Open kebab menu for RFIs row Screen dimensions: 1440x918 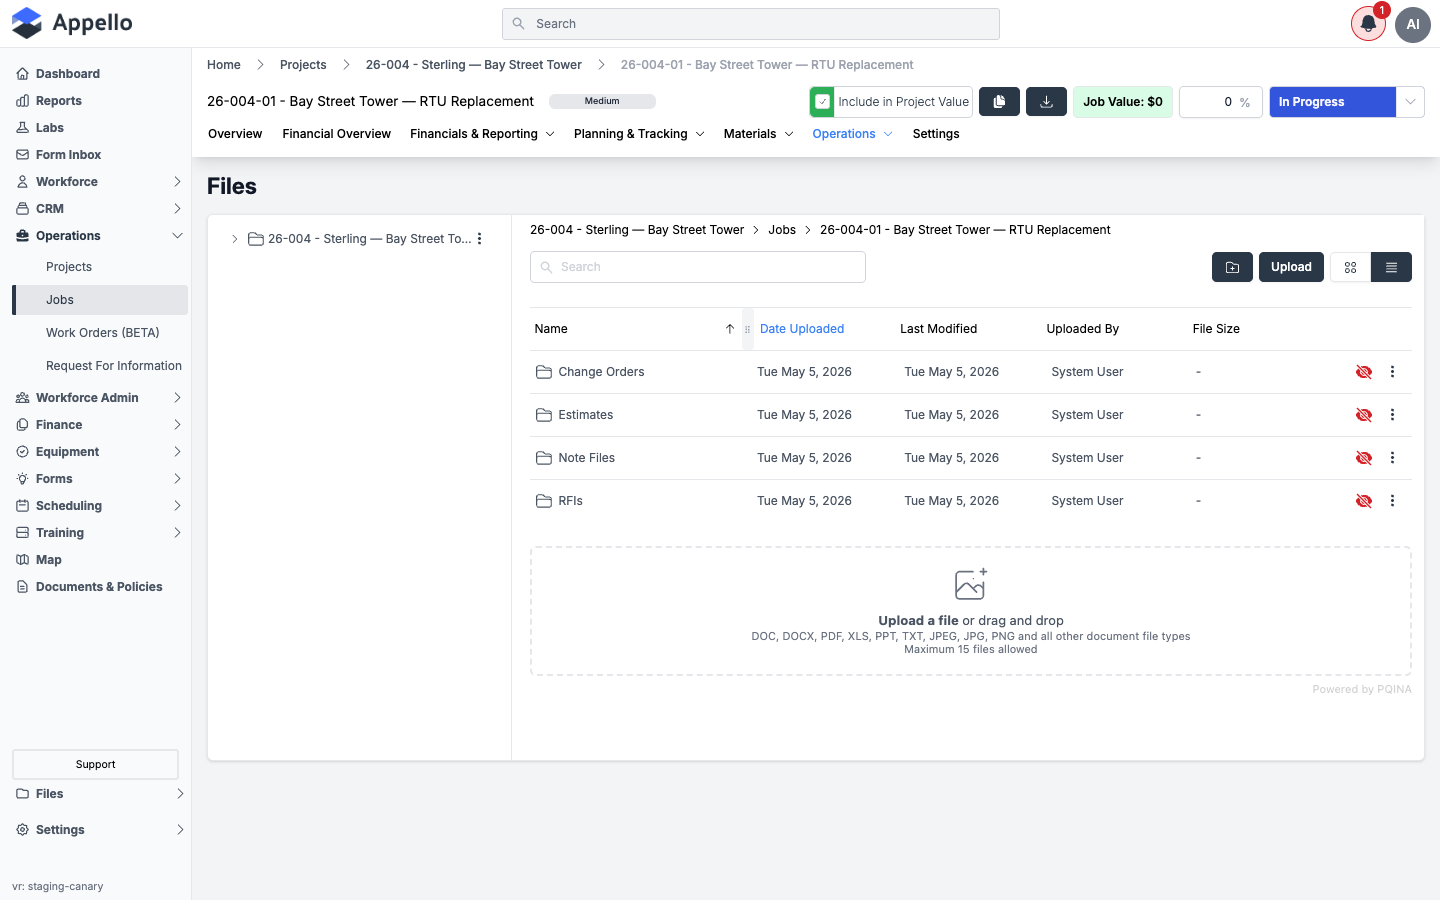[x=1392, y=501]
